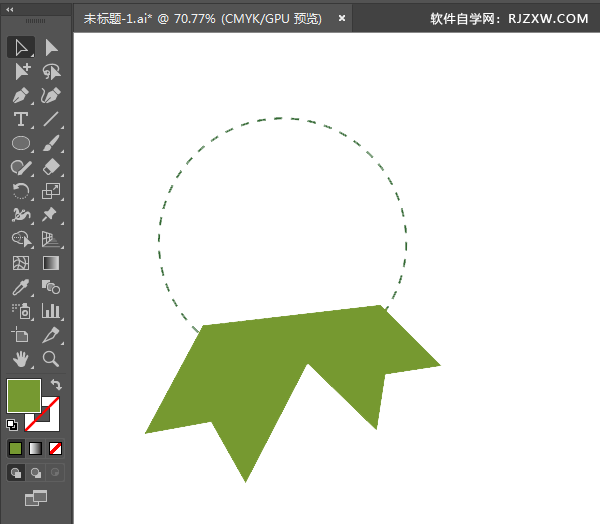The height and width of the screenshot is (524, 600).
Task: Select the Line Segment tool
Action: pos(51,119)
